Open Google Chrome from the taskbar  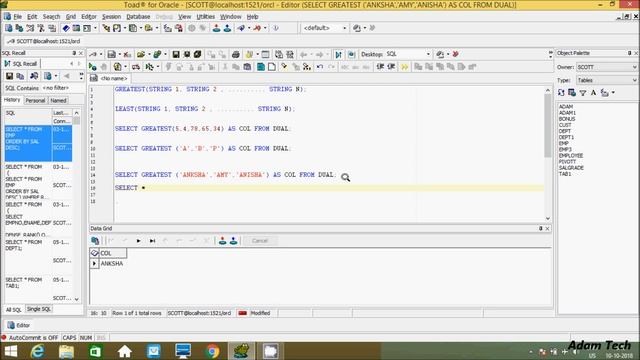tap(212, 351)
